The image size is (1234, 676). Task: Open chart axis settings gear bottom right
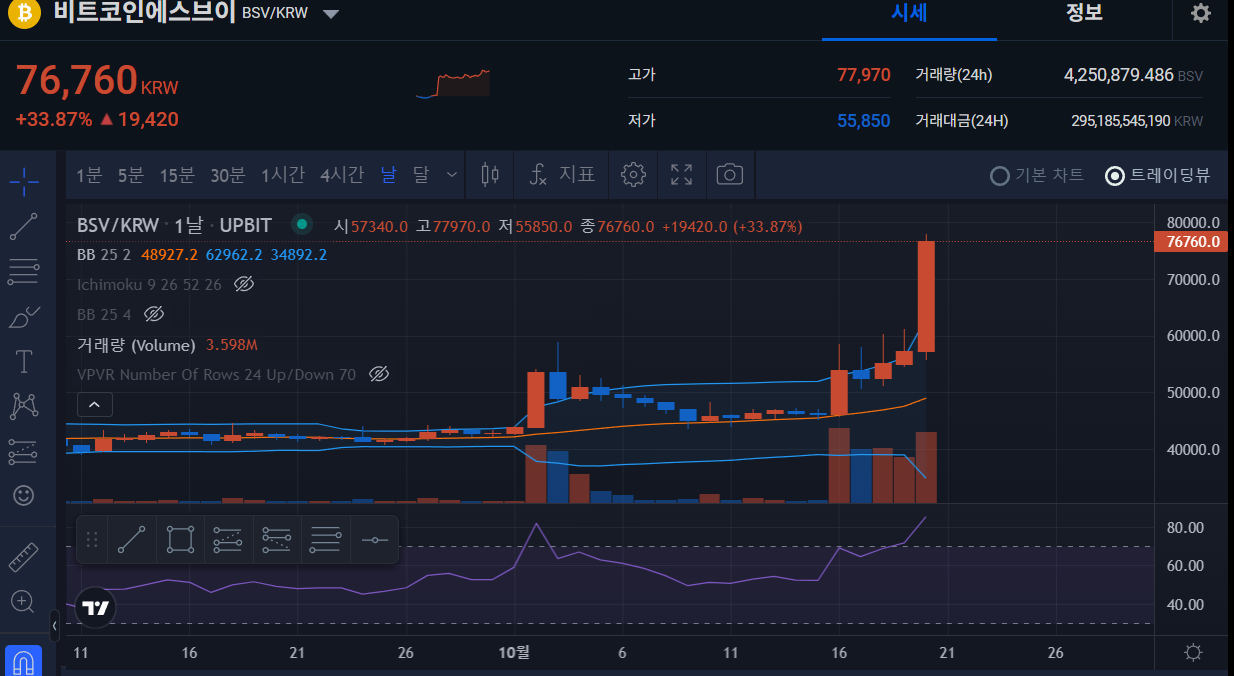(x=1193, y=653)
